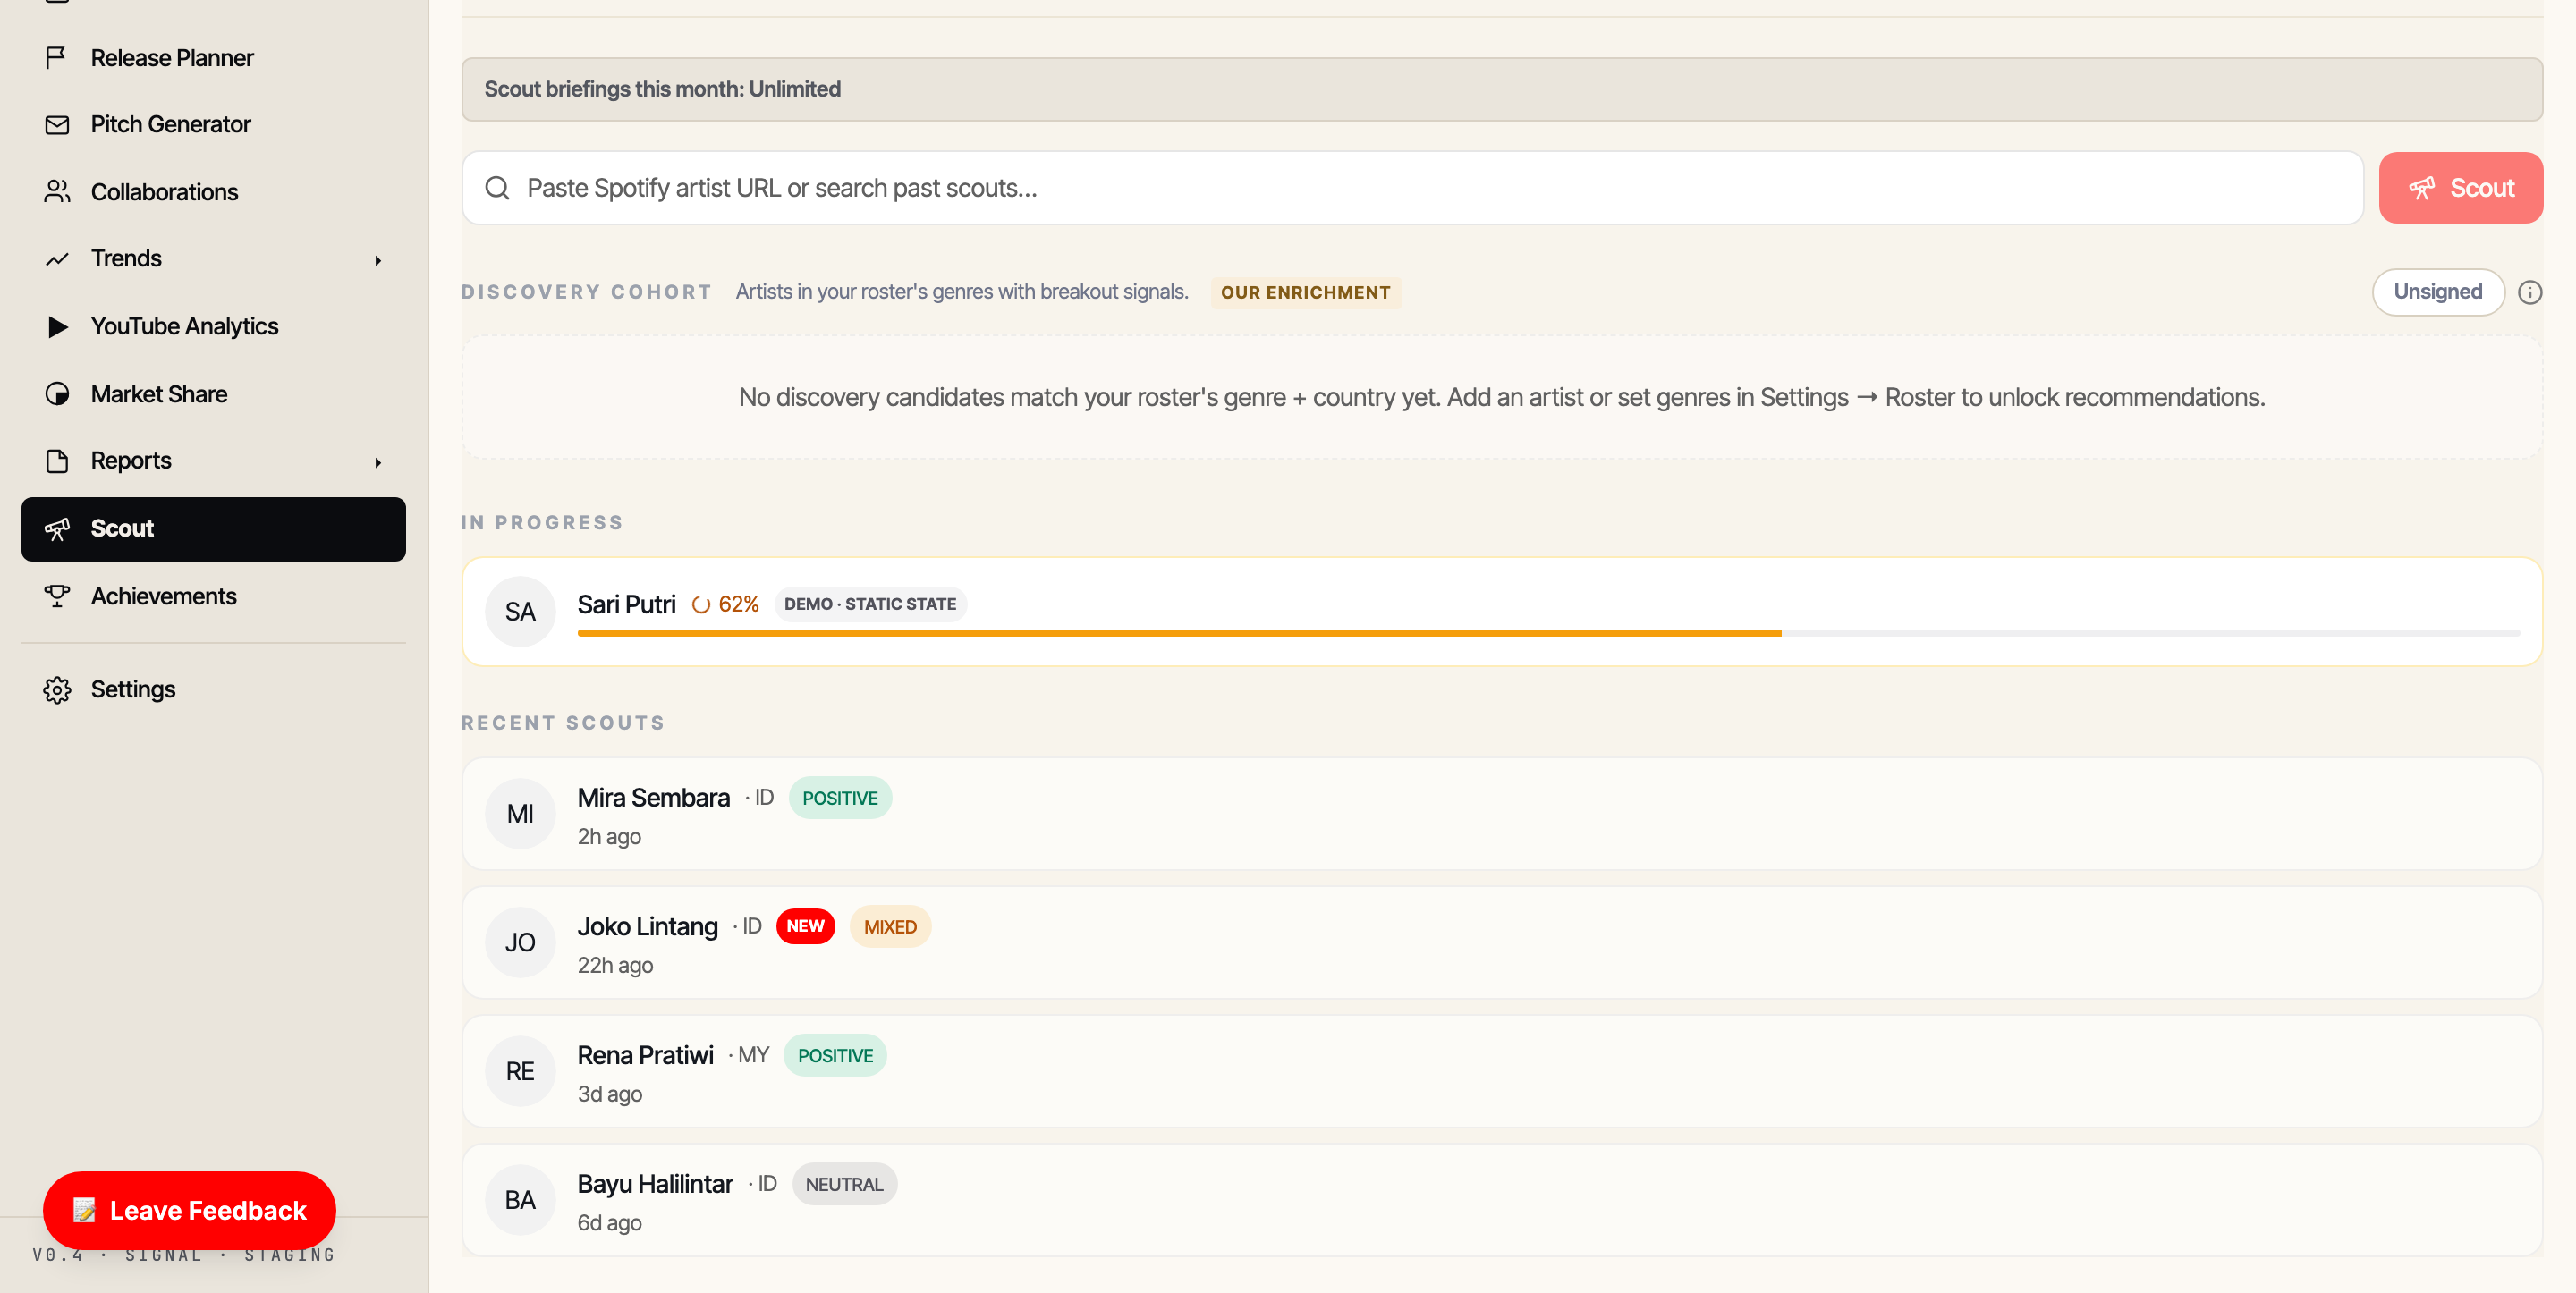Click the JO avatar for Joko Lintang
This screenshot has height=1293, width=2576.
click(x=520, y=943)
